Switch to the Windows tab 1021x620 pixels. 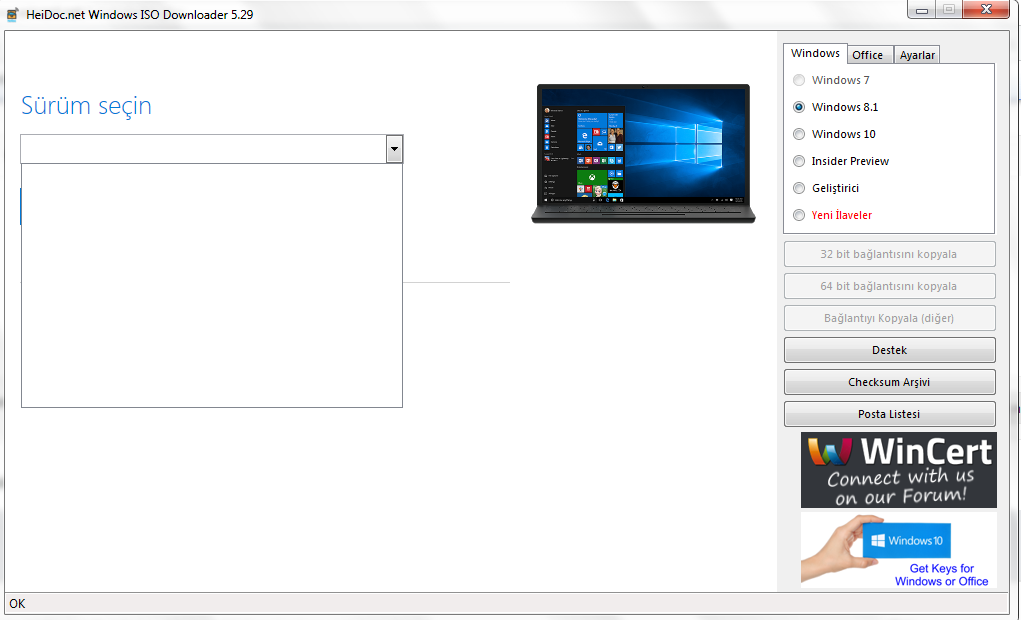[x=815, y=54]
